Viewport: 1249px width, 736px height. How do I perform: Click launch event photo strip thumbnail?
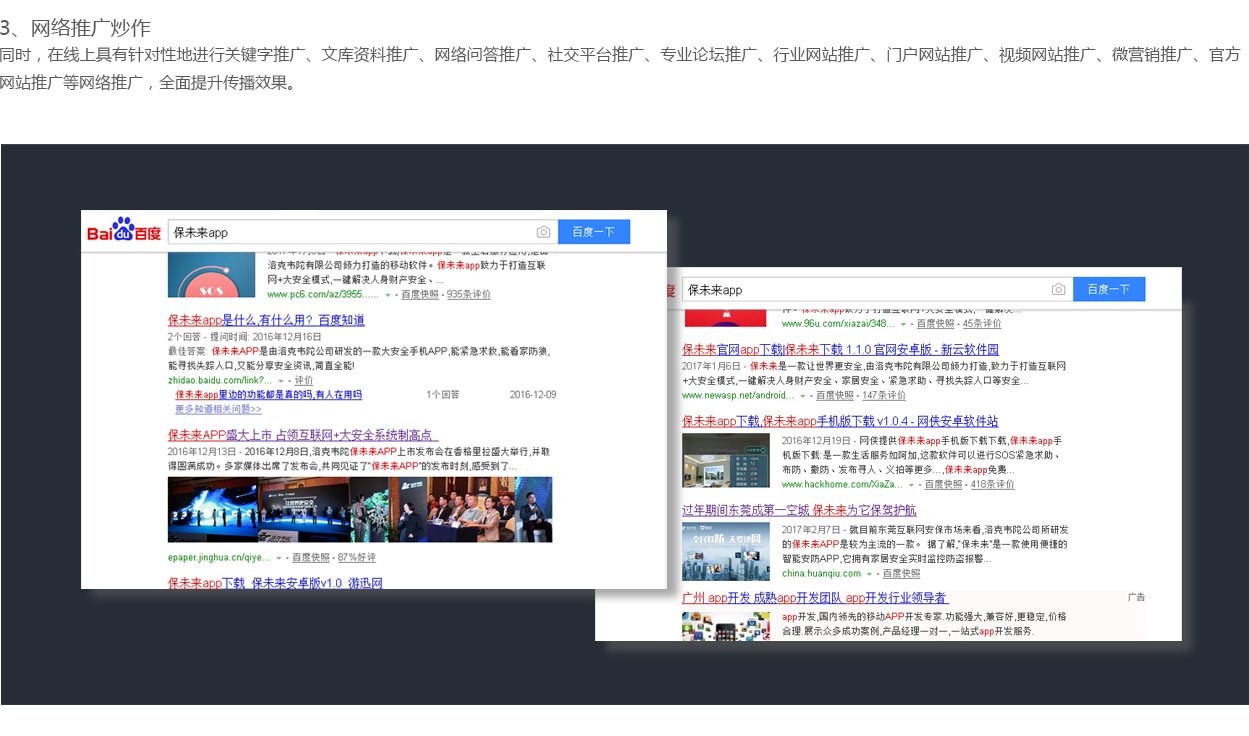pyautogui.click(x=359, y=510)
